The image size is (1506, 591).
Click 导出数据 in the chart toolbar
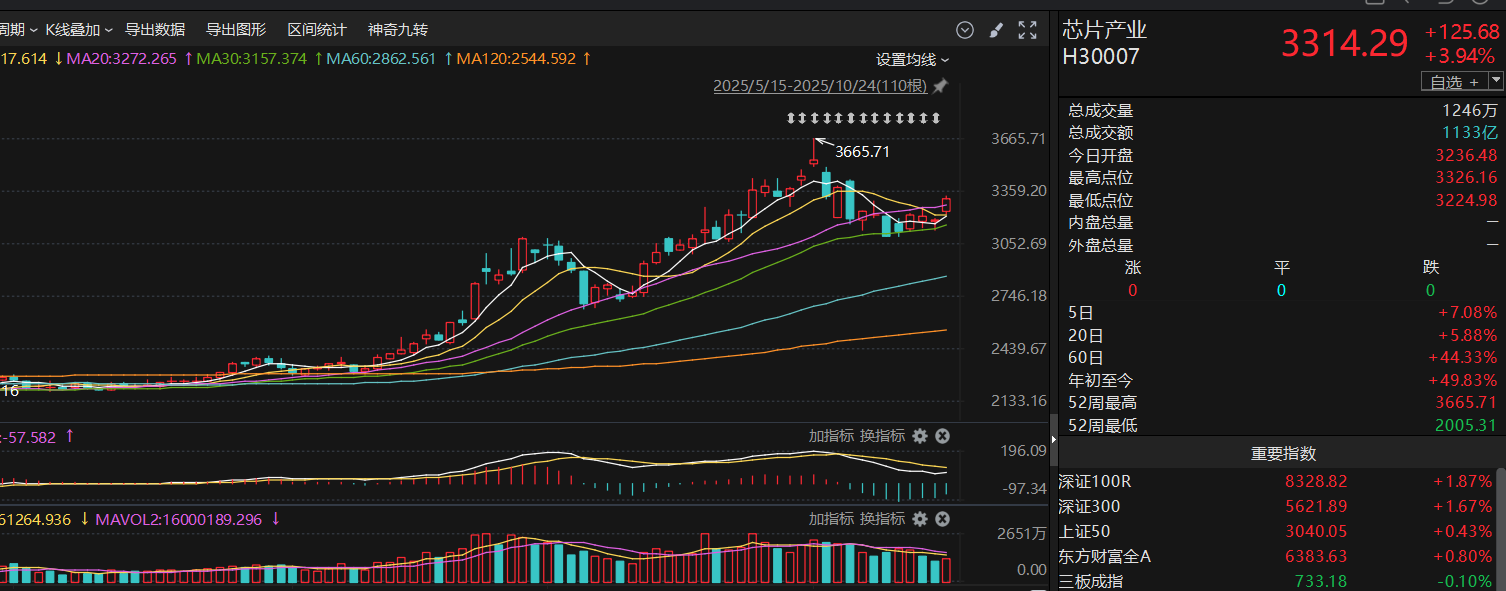point(155,30)
